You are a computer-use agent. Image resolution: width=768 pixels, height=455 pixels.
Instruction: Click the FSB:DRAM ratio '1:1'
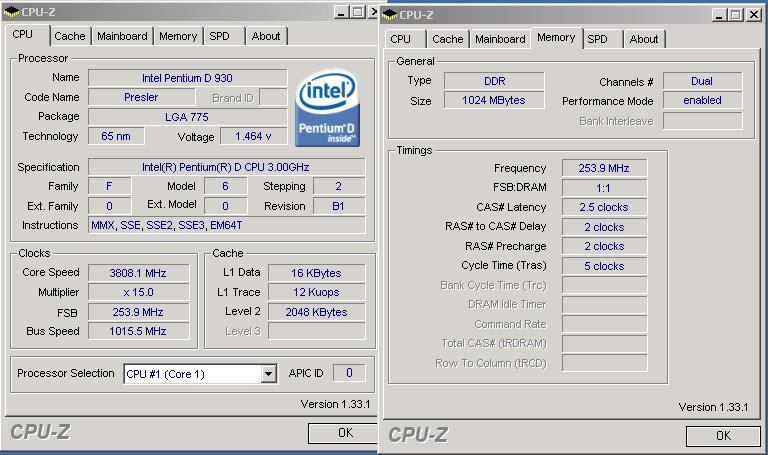[604, 188]
